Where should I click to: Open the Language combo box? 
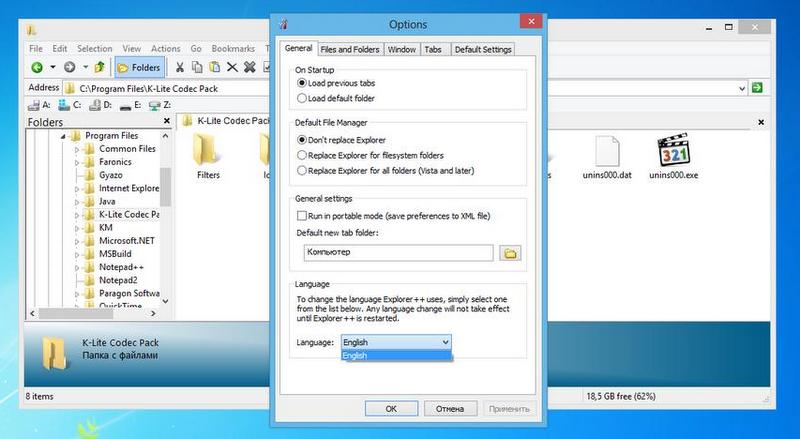click(x=396, y=342)
